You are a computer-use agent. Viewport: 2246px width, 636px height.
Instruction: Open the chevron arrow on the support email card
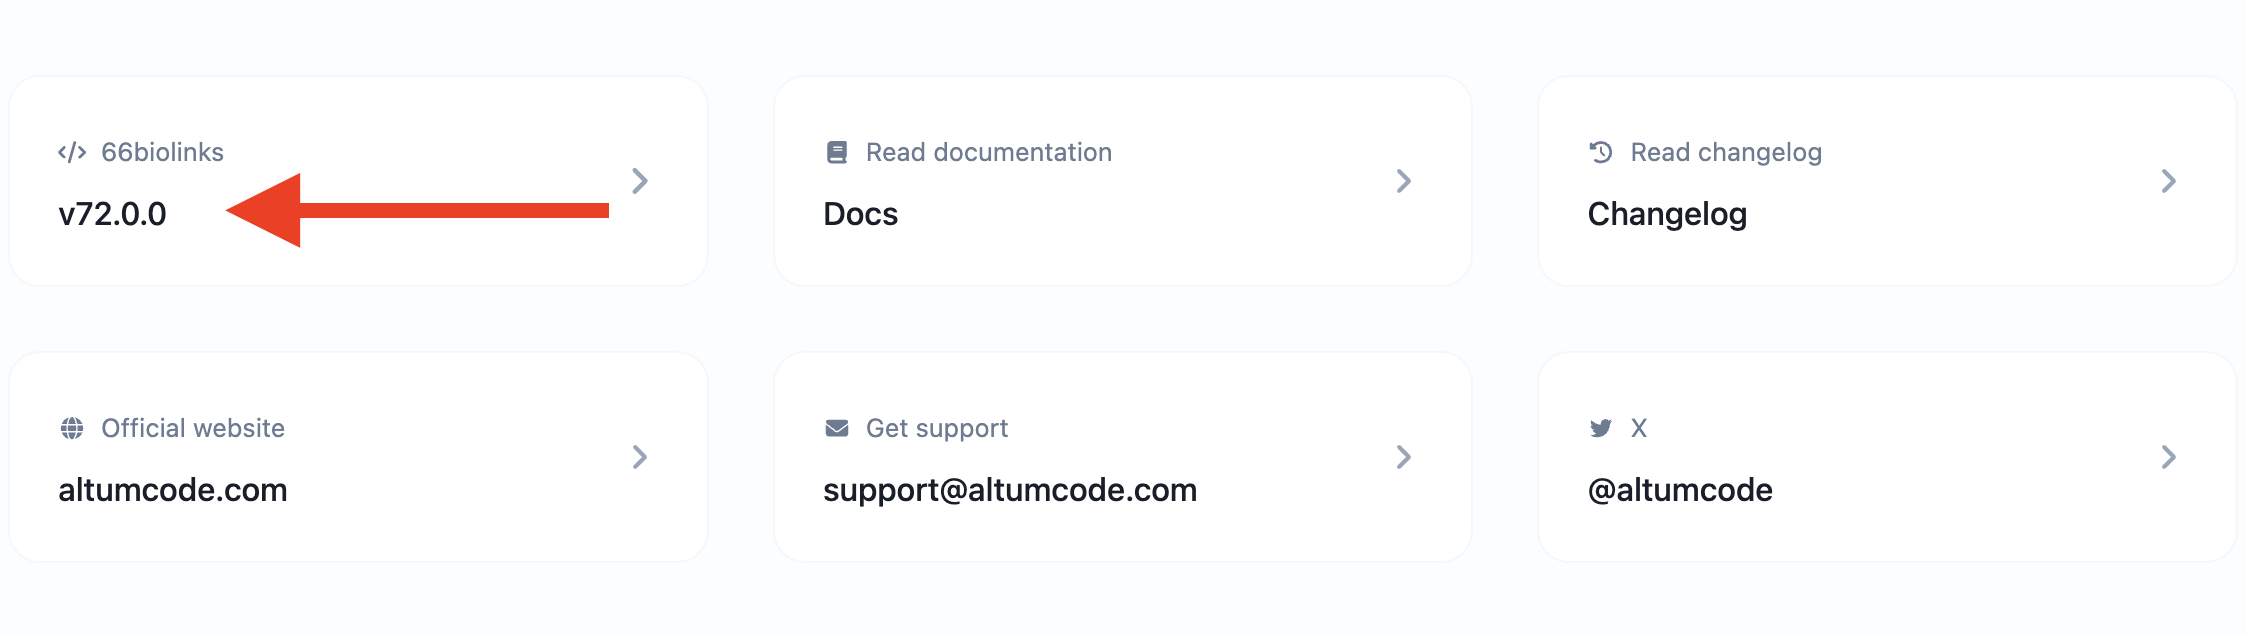(x=1404, y=457)
